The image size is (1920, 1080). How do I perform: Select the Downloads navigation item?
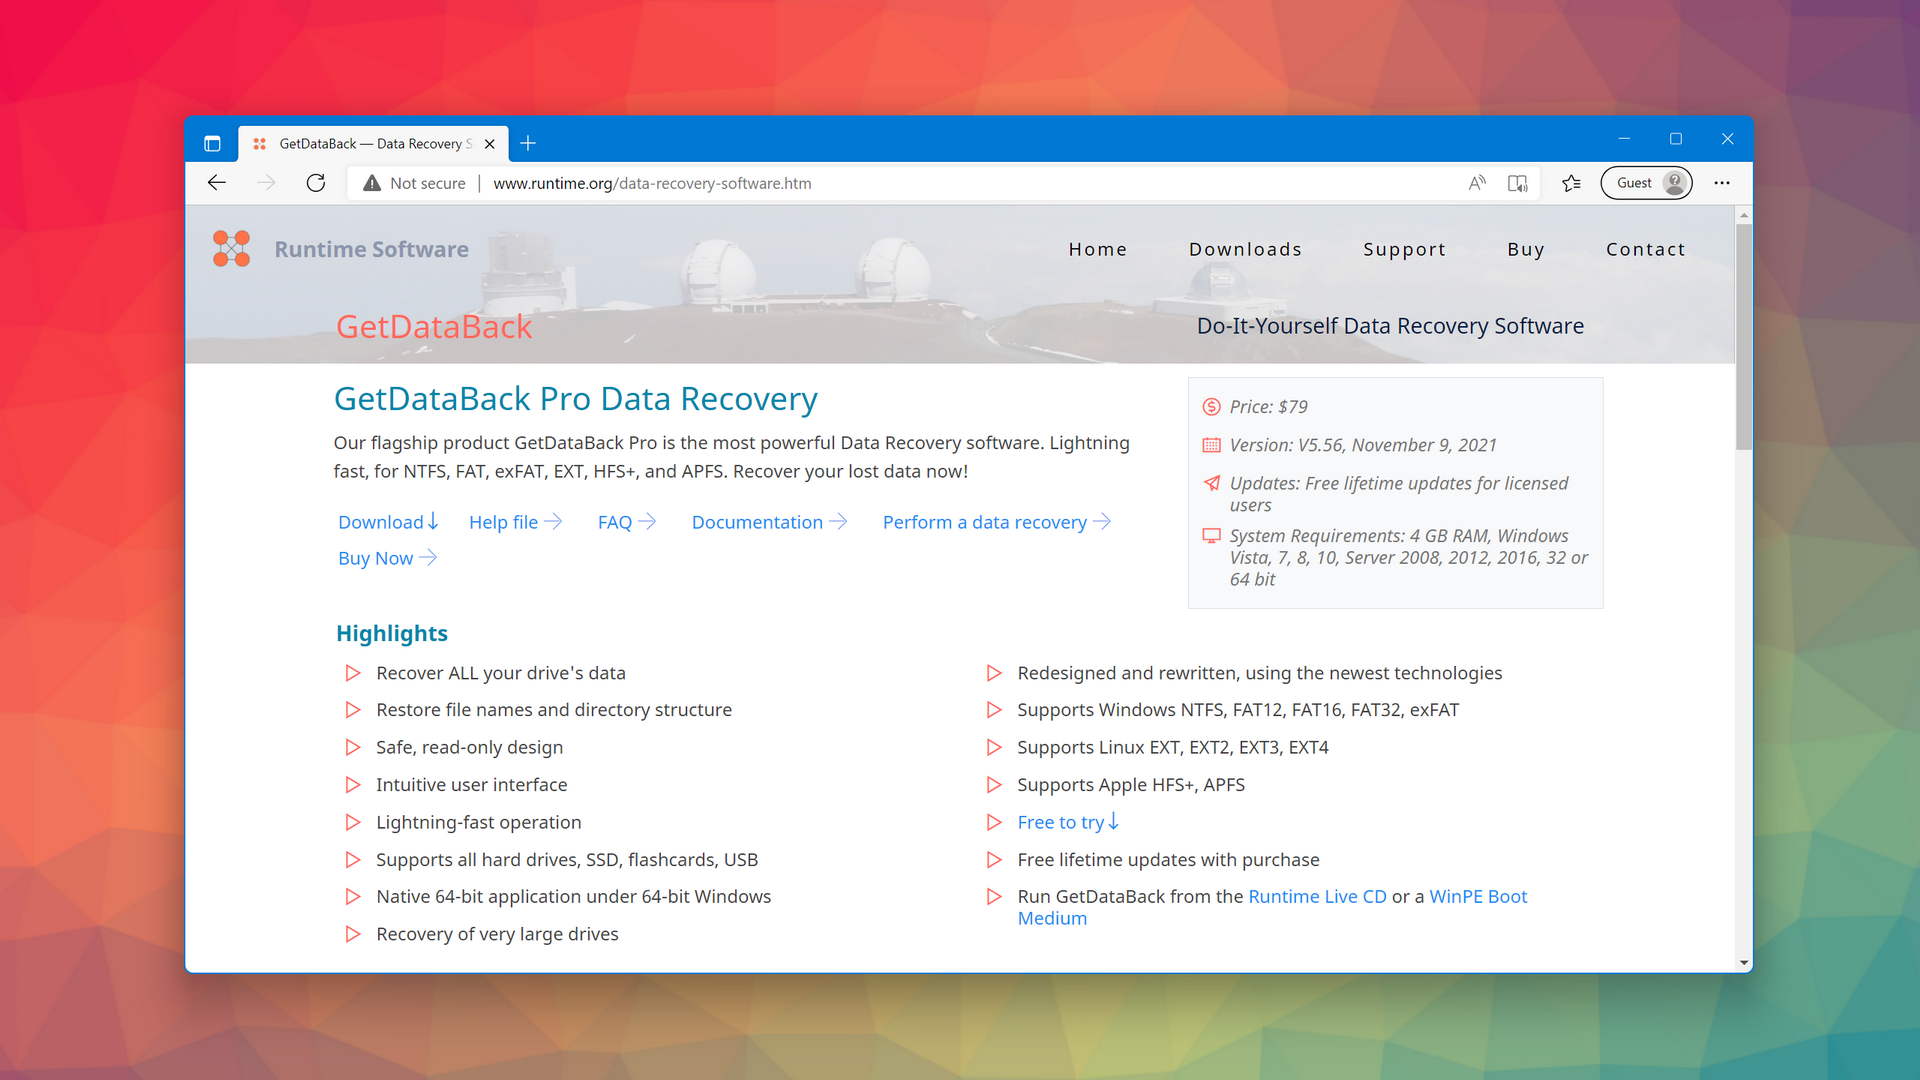pyautogui.click(x=1245, y=249)
